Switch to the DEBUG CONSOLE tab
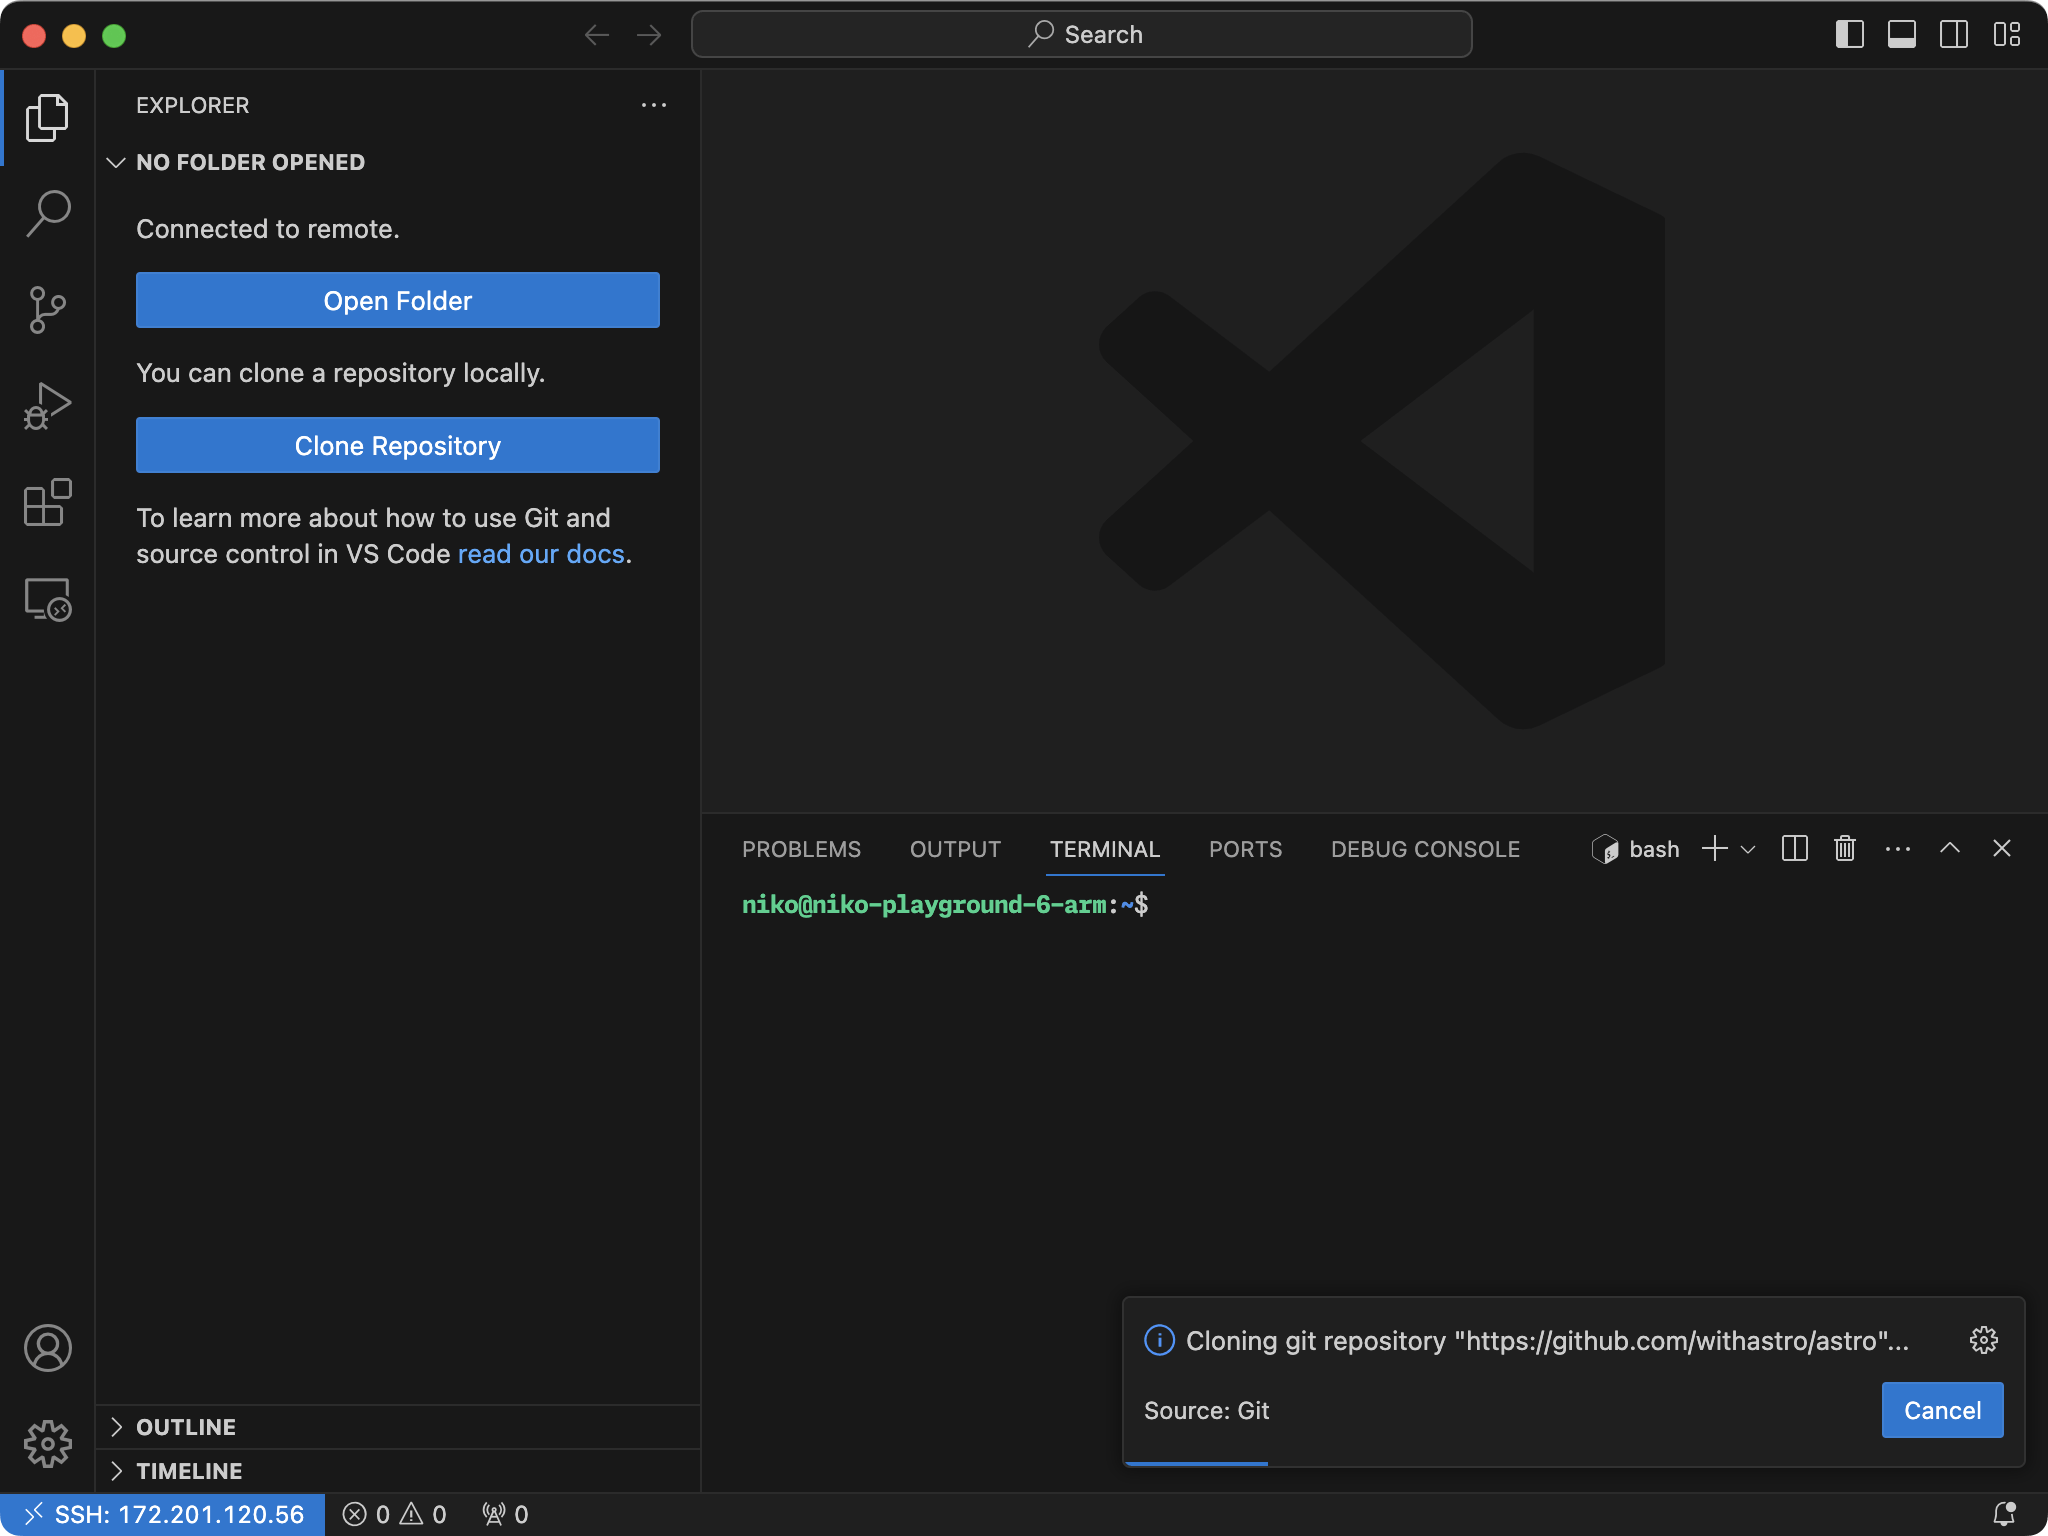2048x1536 pixels. tap(1425, 849)
